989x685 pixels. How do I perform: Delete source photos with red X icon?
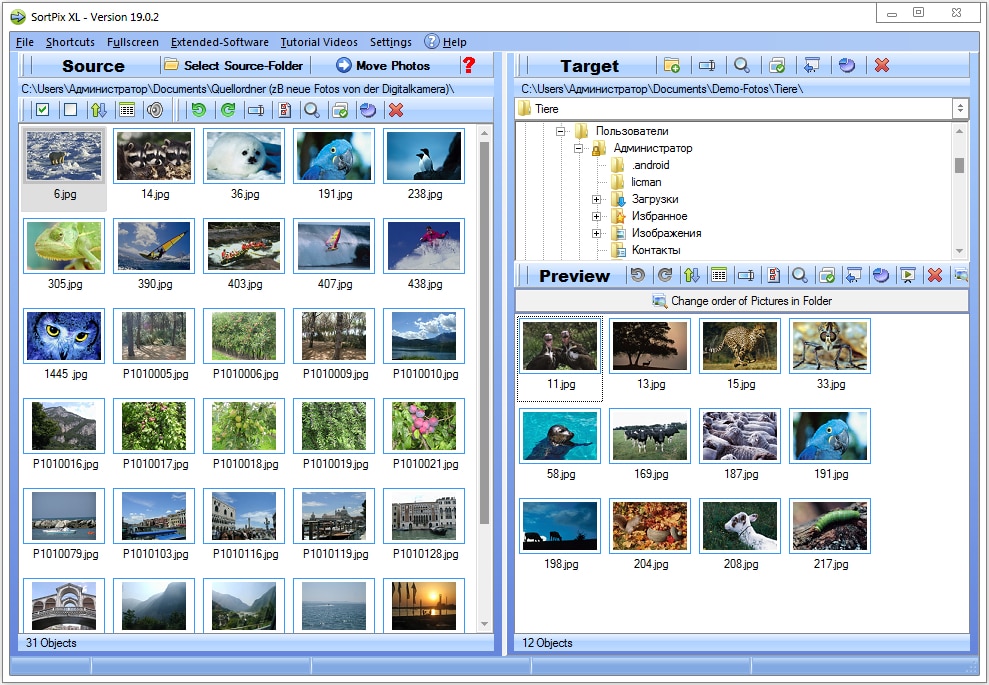click(x=396, y=110)
